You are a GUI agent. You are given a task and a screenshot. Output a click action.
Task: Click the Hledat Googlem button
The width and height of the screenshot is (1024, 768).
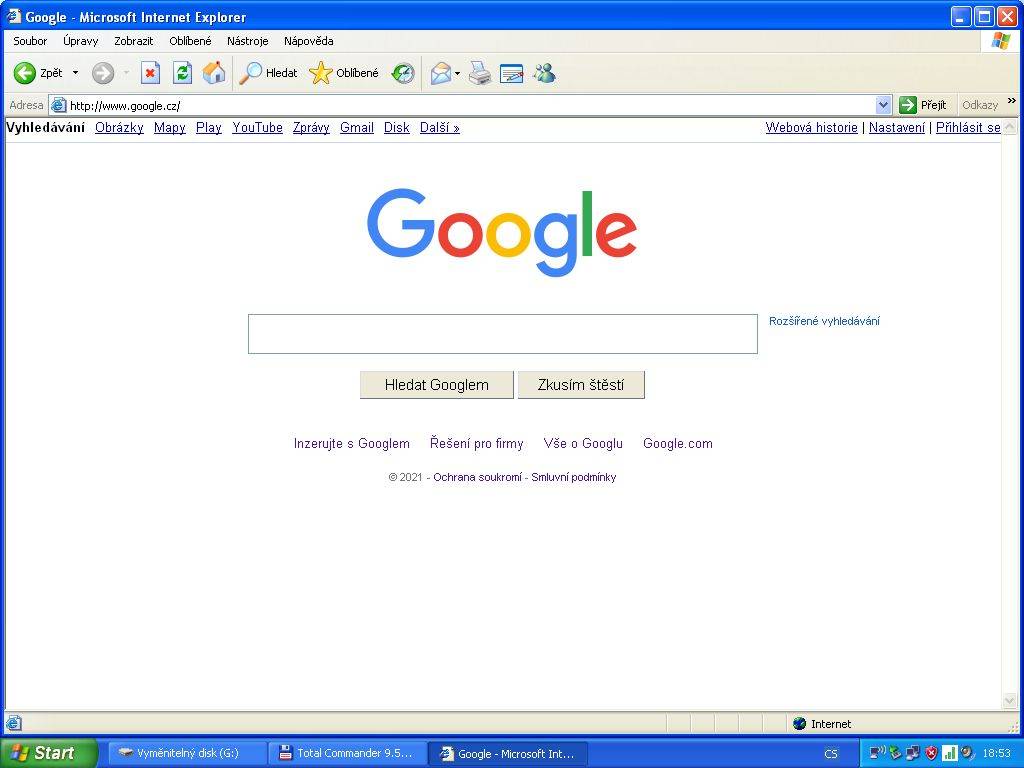coord(437,385)
